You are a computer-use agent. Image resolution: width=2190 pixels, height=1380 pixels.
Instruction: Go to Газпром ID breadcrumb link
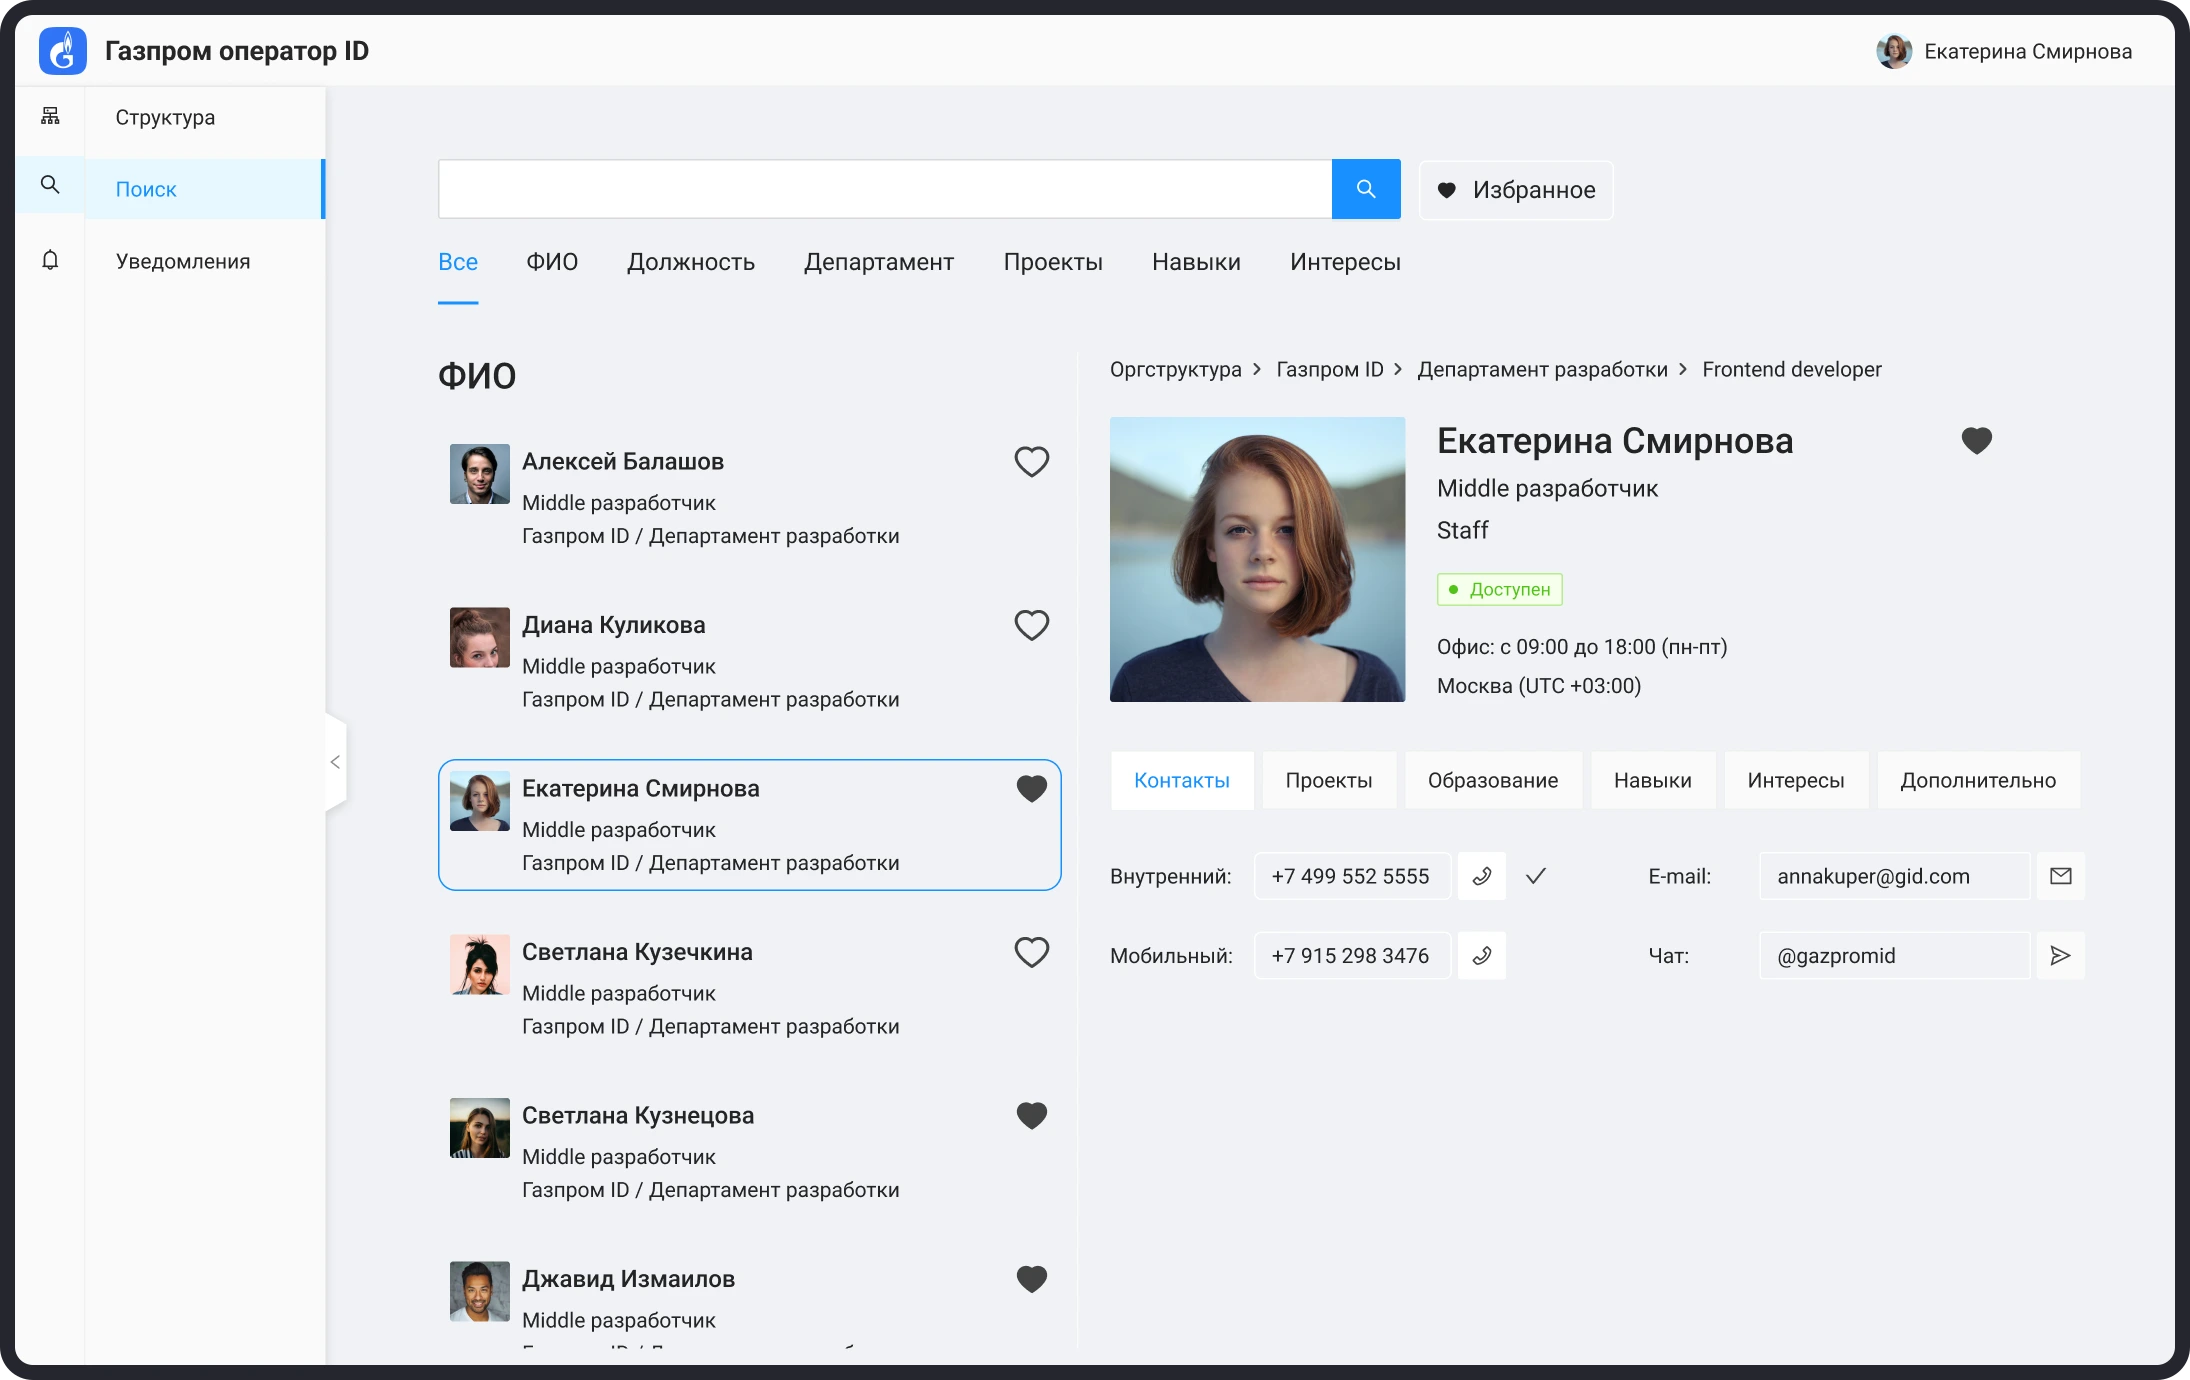tap(1330, 369)
